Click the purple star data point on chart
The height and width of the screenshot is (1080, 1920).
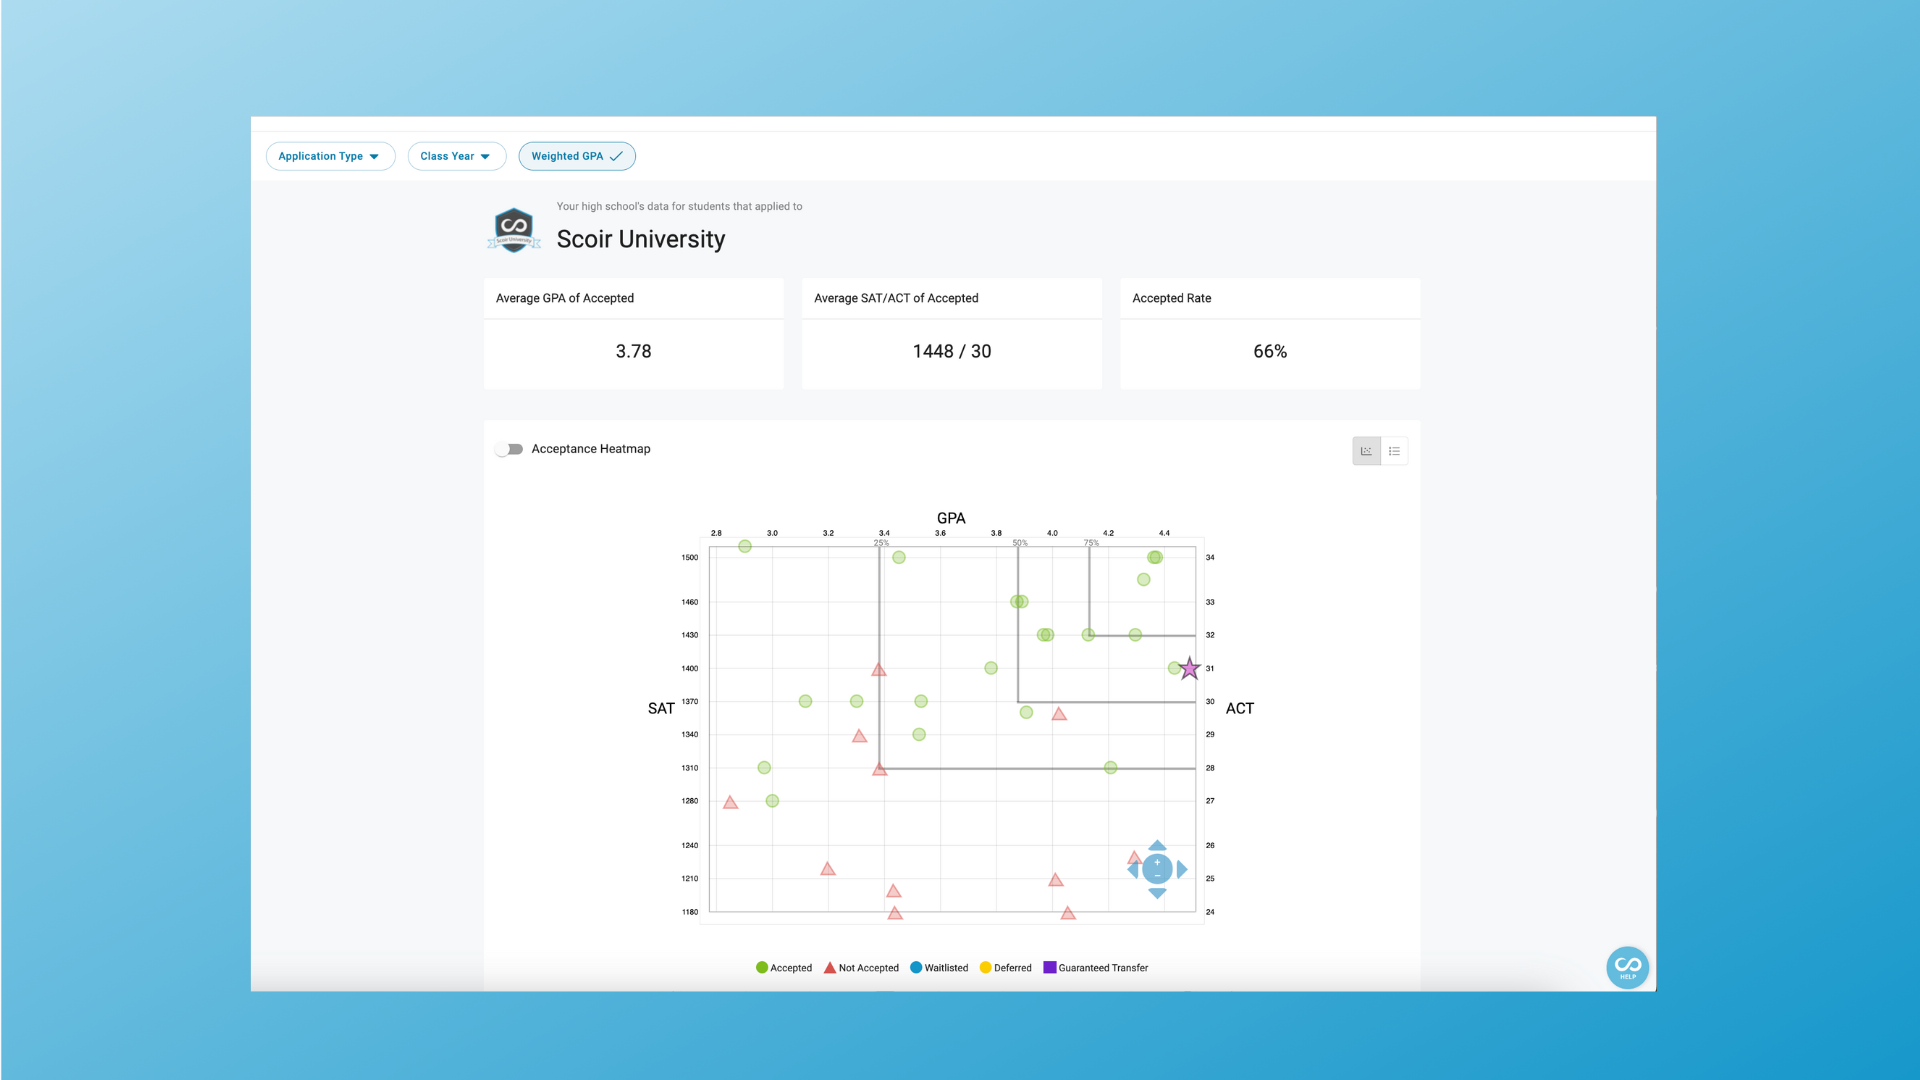coord(1188,667)
